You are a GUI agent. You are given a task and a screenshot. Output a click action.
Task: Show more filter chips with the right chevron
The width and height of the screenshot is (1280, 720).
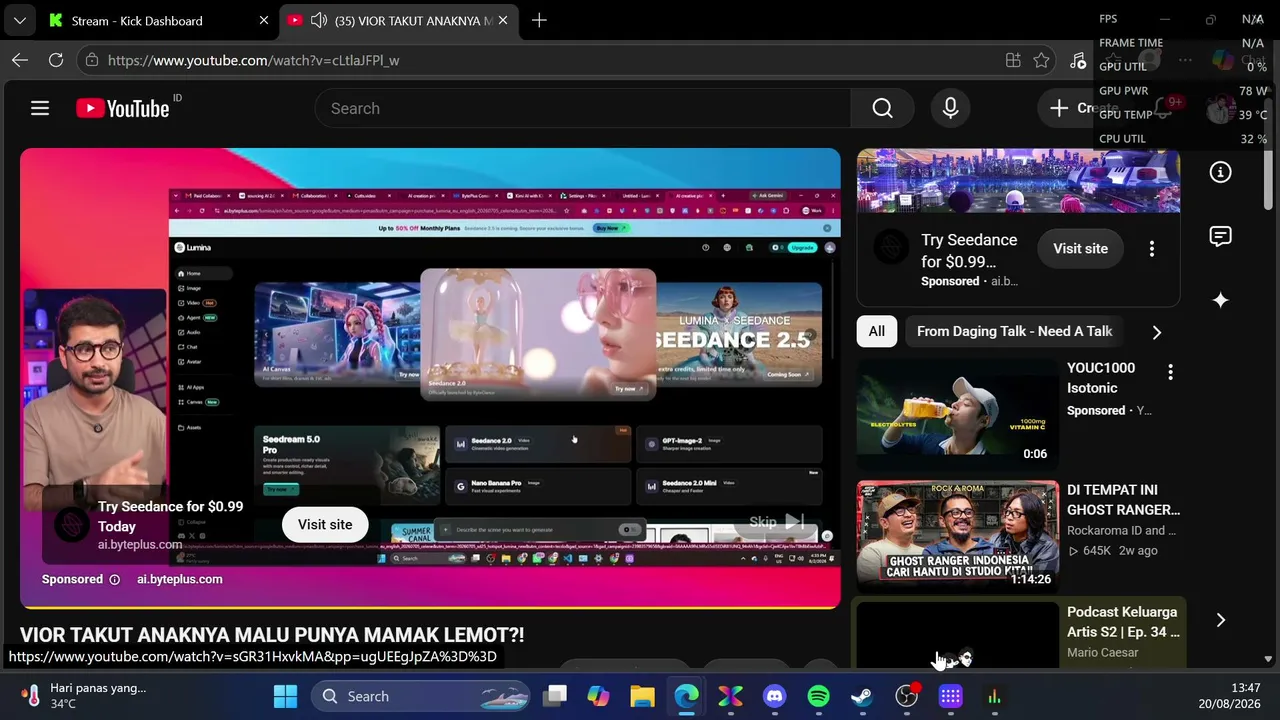click(1157, 332)
